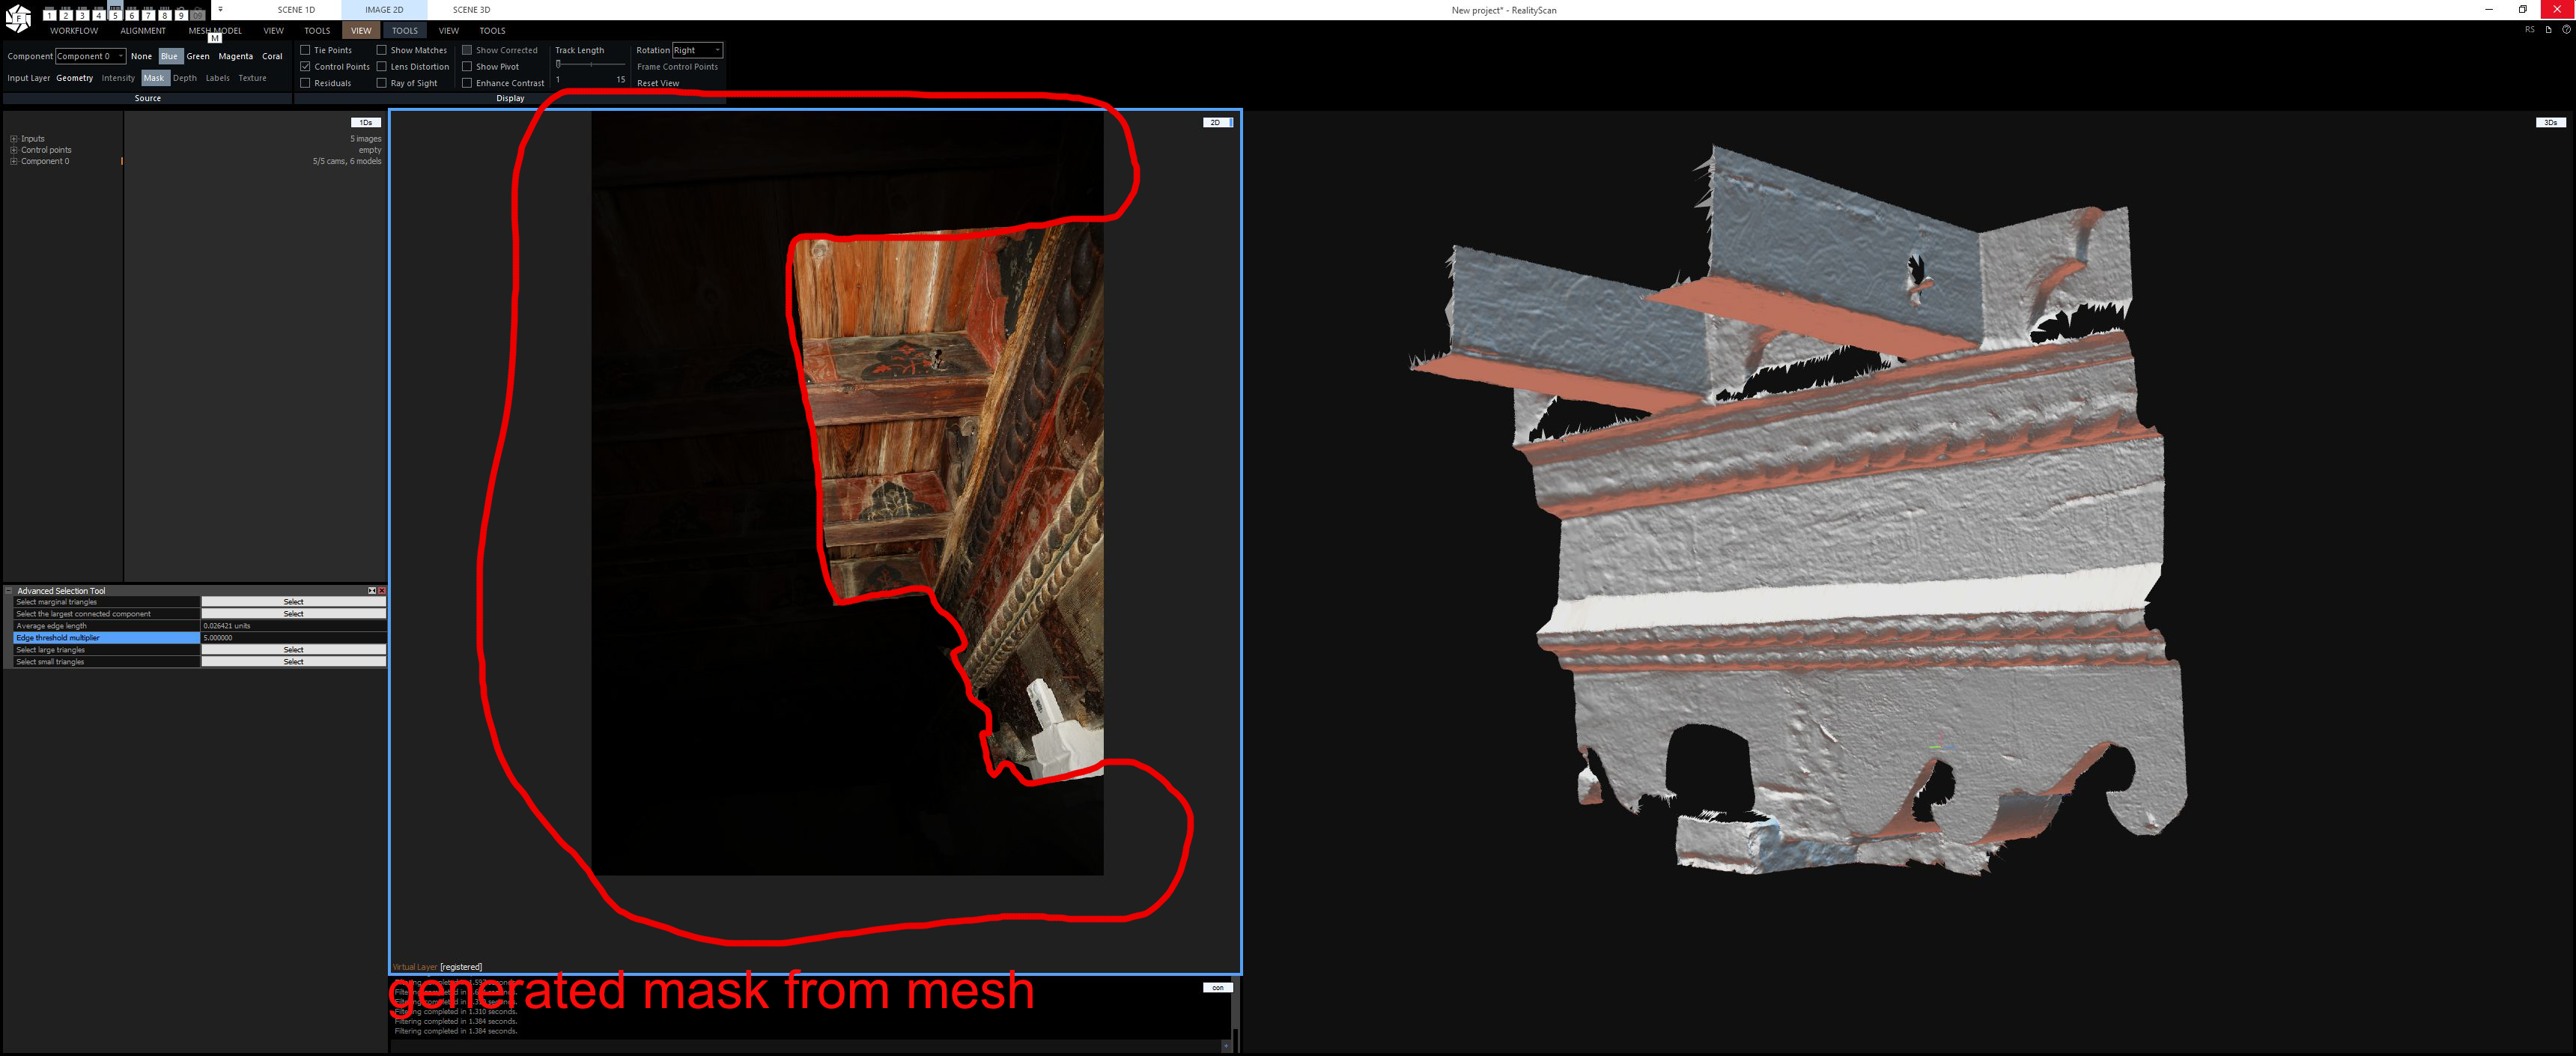2576x1056 pixels.
Task: Toggle the Show Corrected checkbox
Action: point(466,50)
